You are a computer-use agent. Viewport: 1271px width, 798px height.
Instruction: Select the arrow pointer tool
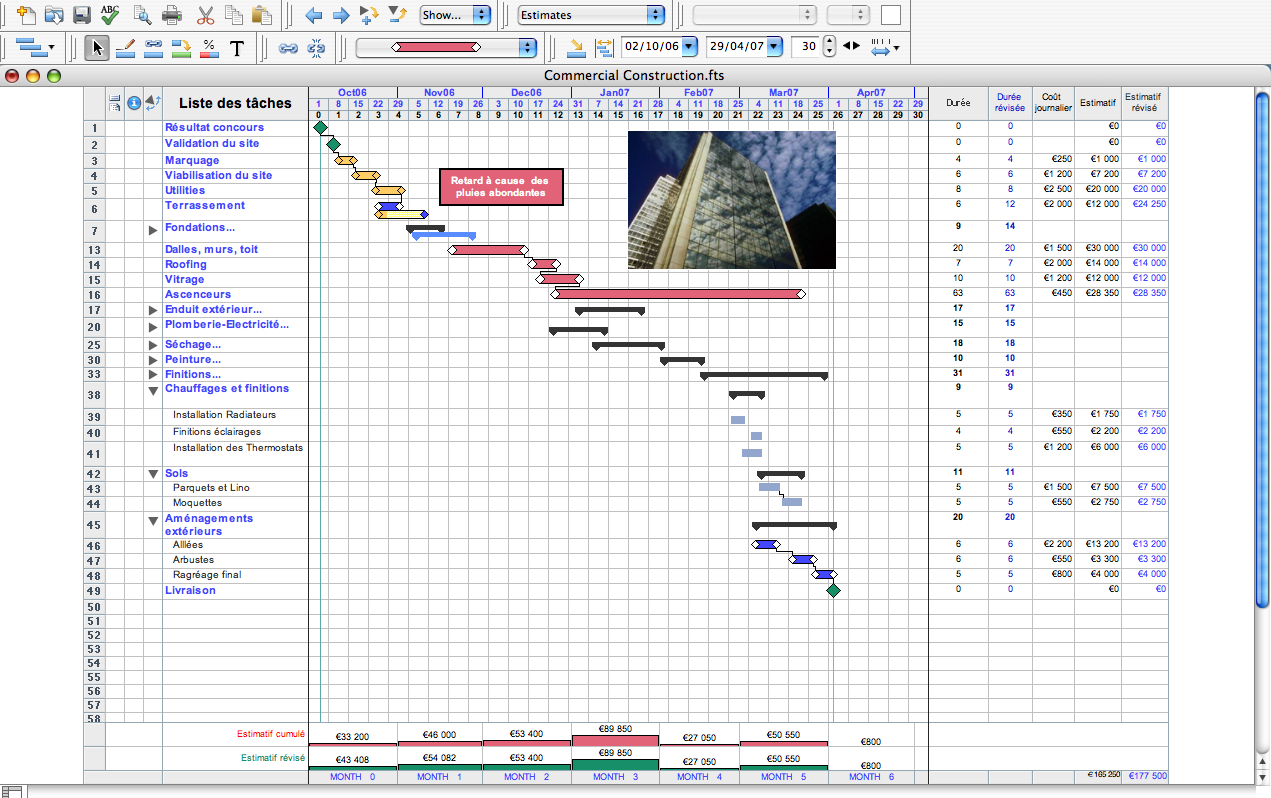pos(97,47)
